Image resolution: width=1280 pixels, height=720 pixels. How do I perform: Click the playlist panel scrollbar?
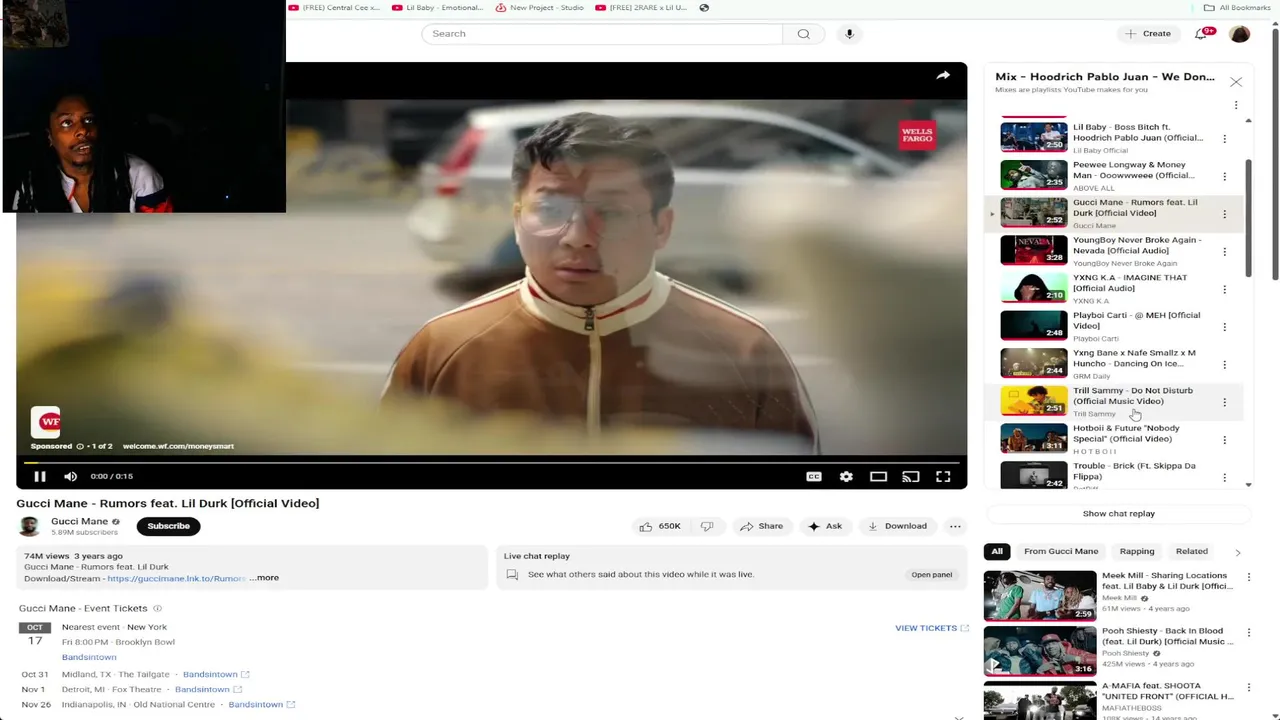1248,220
